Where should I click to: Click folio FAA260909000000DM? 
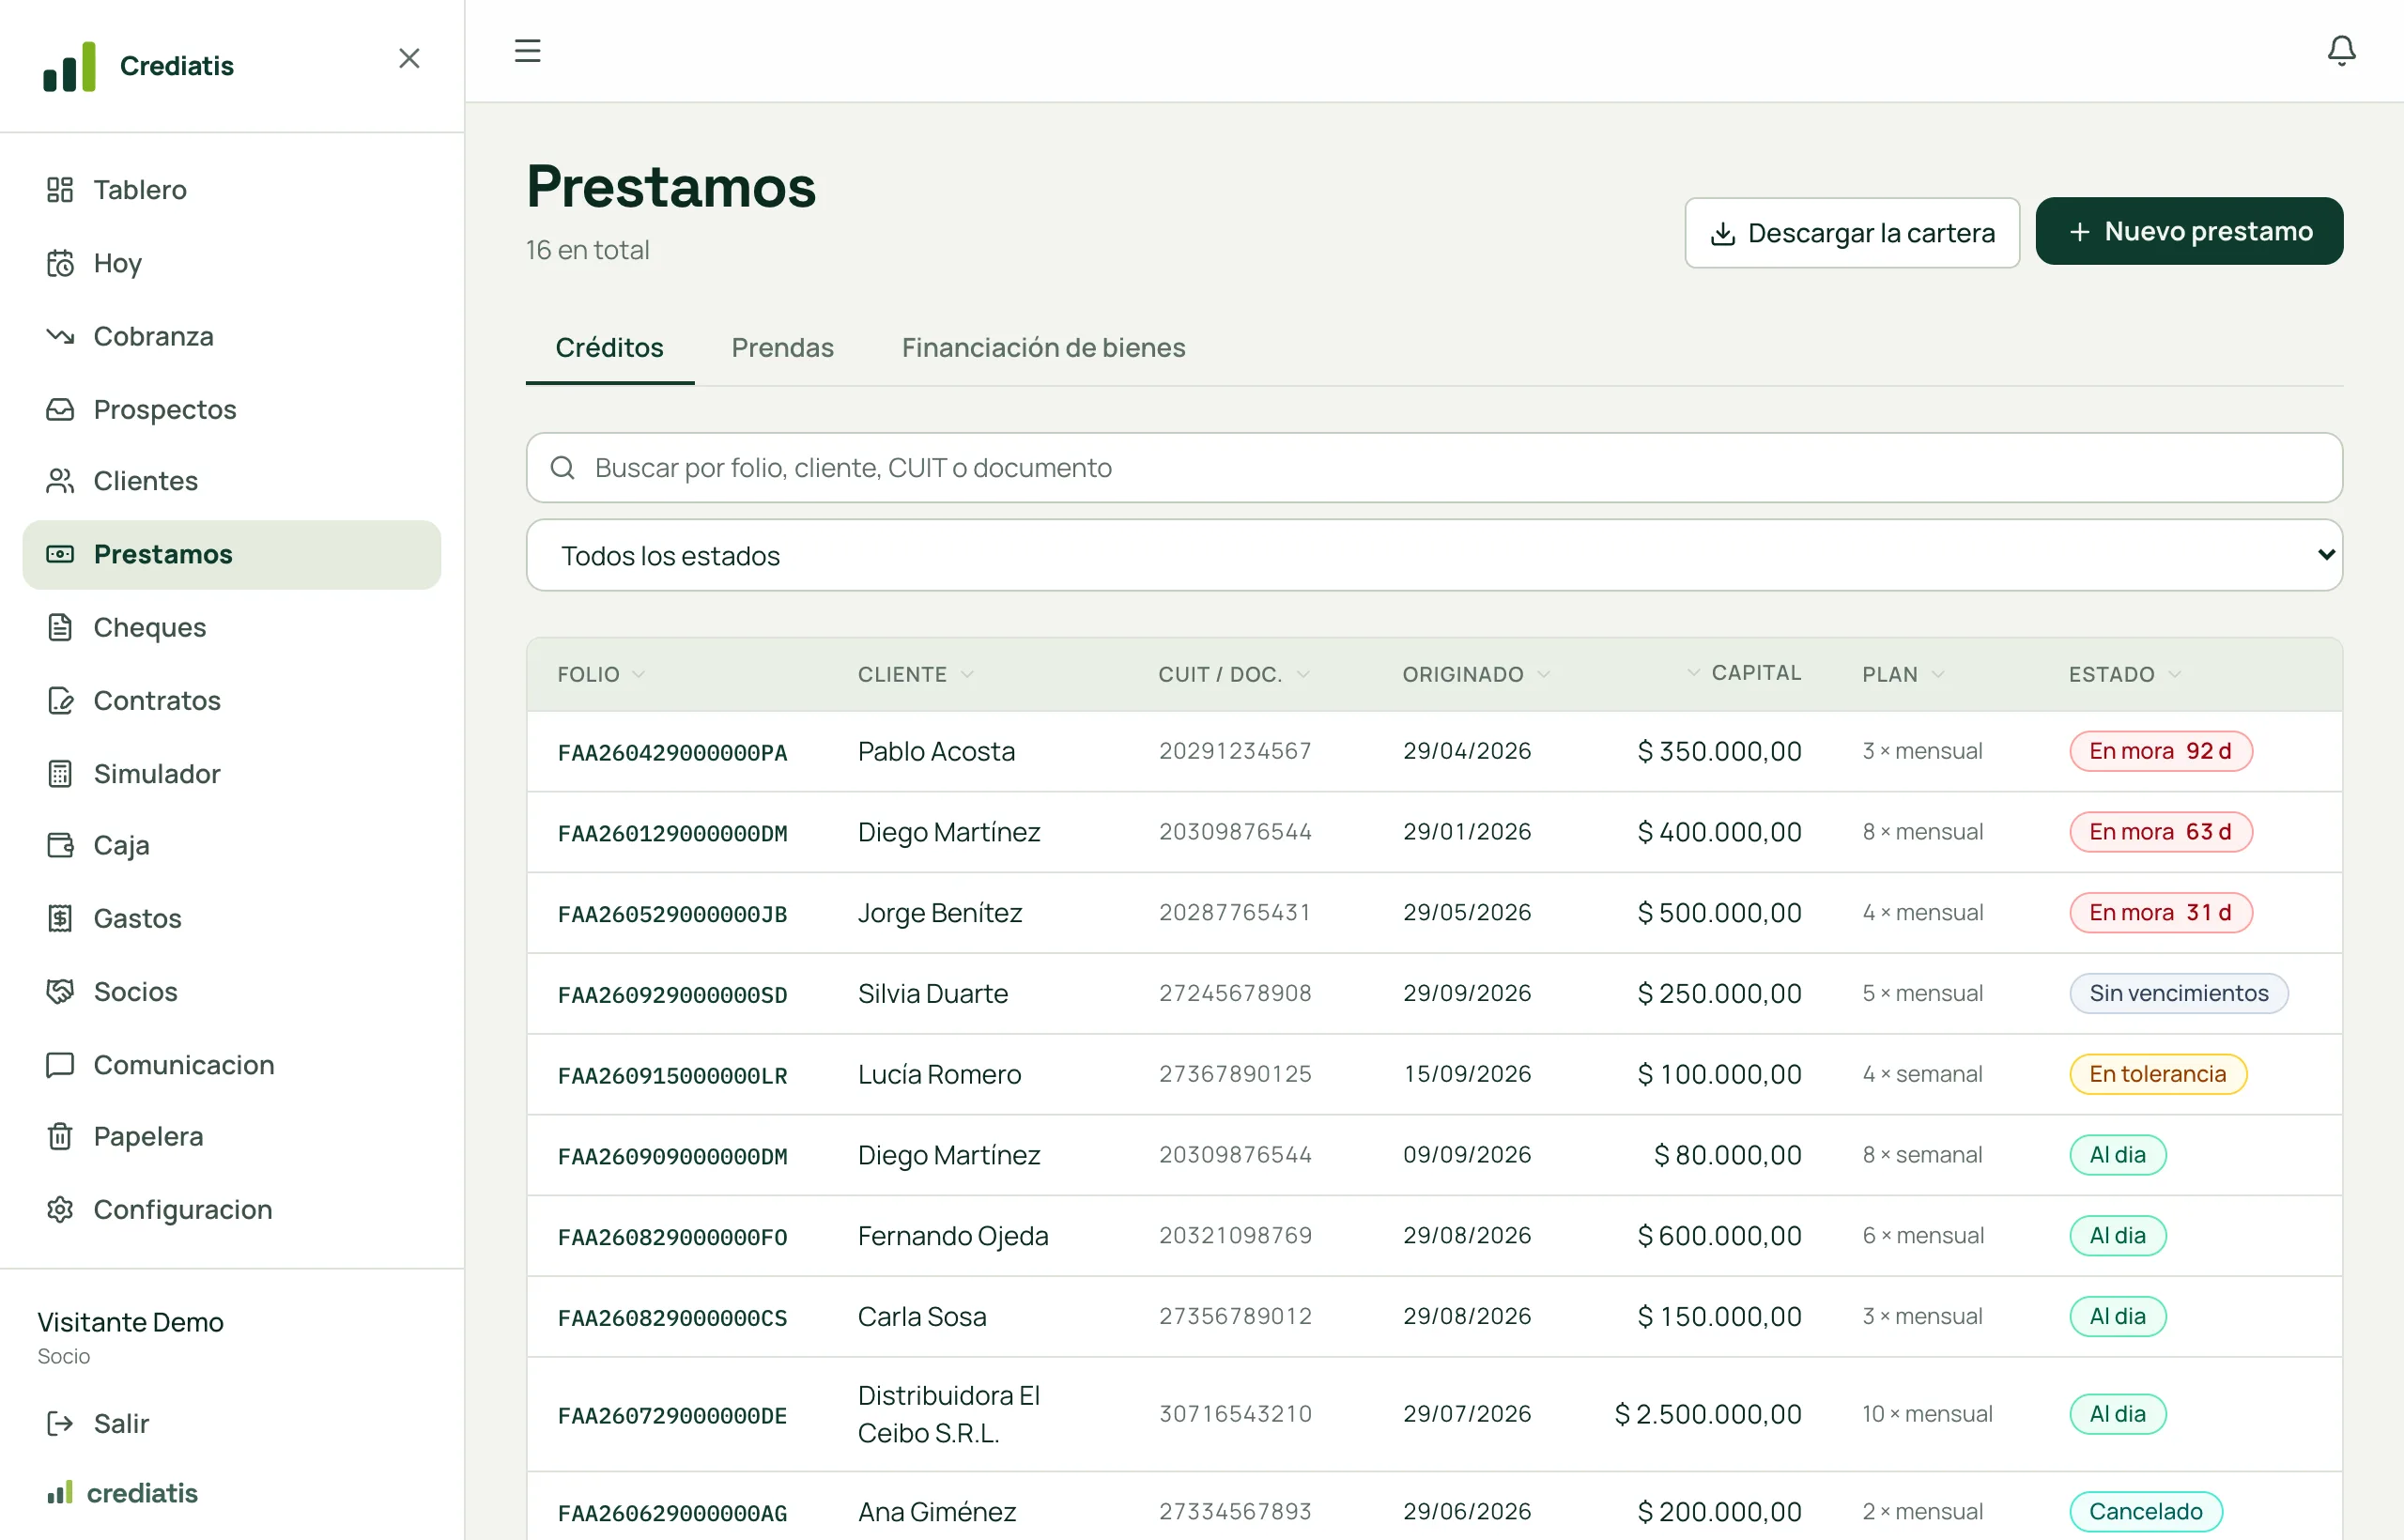(672, 1156)
